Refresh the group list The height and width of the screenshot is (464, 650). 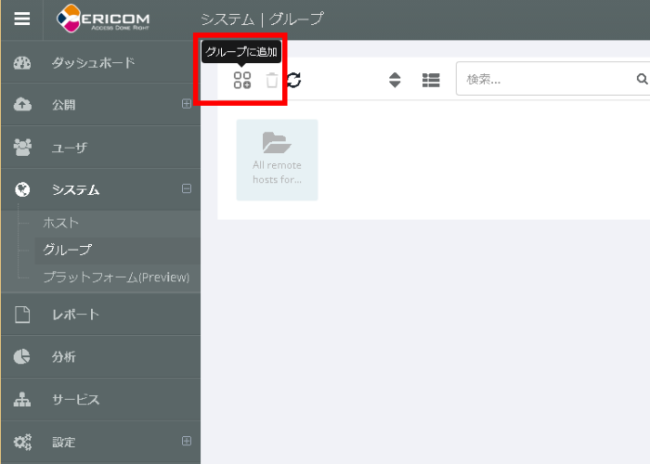294,80
